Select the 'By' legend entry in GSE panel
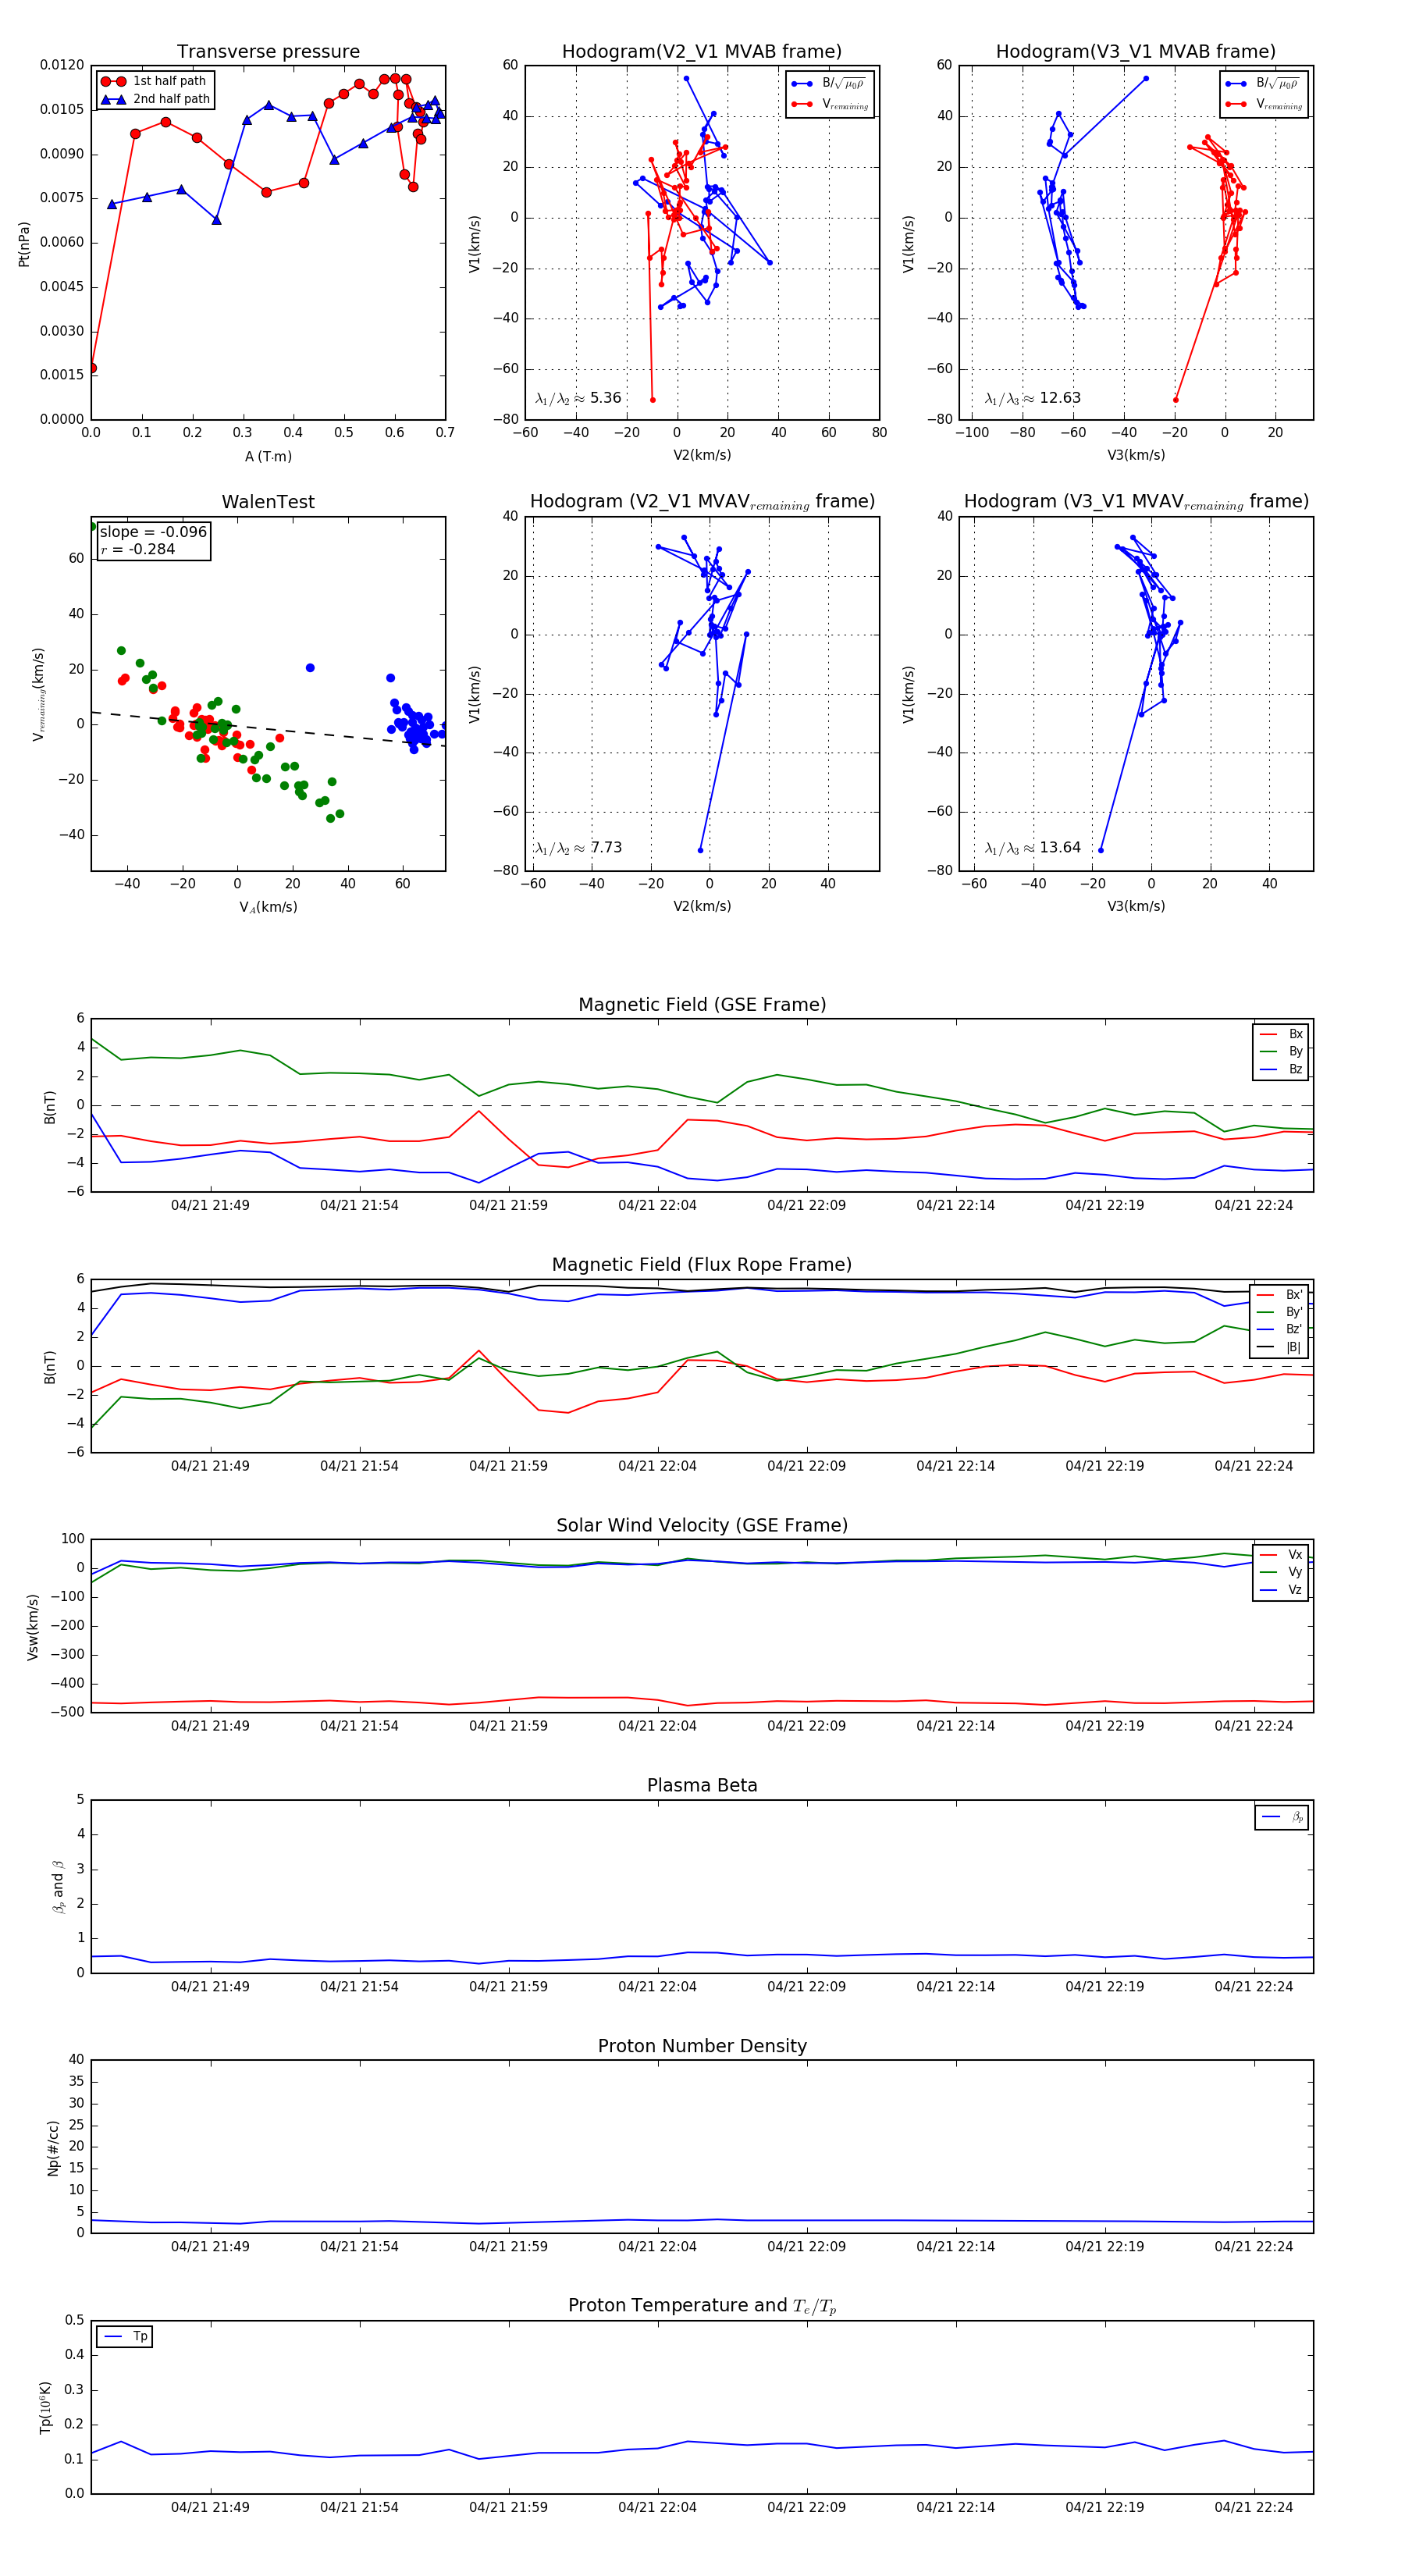The width and height of the screenshot is (1405, 2576). [1281, 1051]
